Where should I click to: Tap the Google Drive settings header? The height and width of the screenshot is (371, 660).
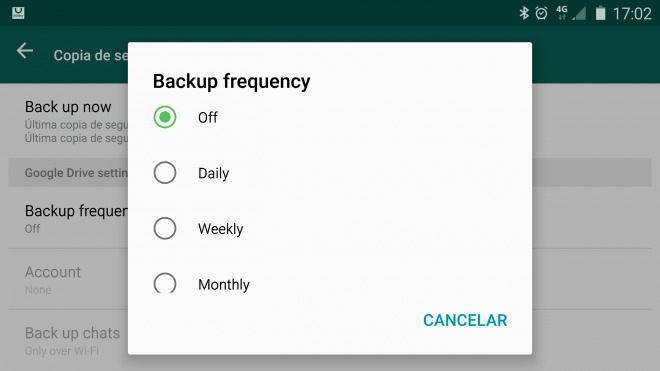click(68, 173)
